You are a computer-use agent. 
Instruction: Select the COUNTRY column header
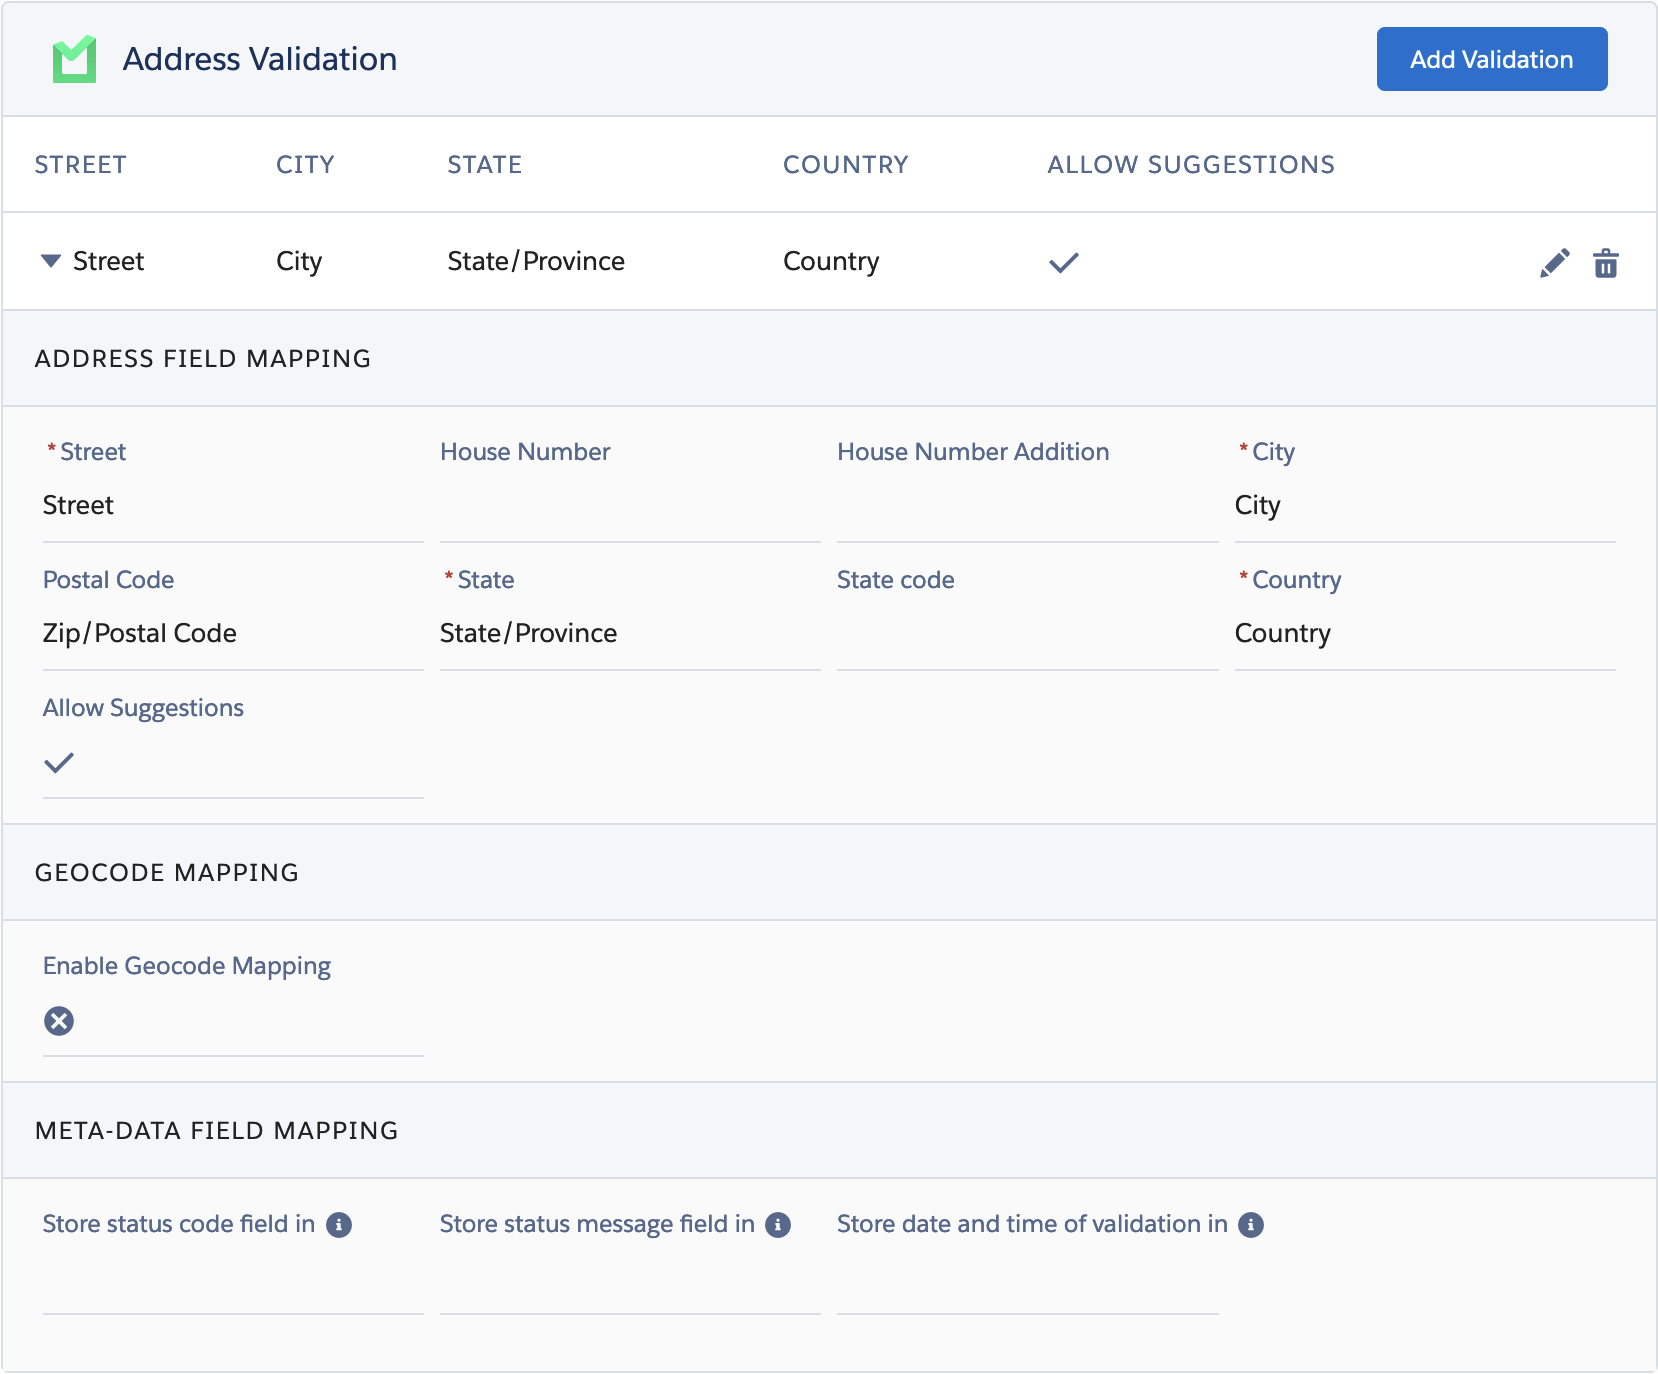[x=846, y=164]
